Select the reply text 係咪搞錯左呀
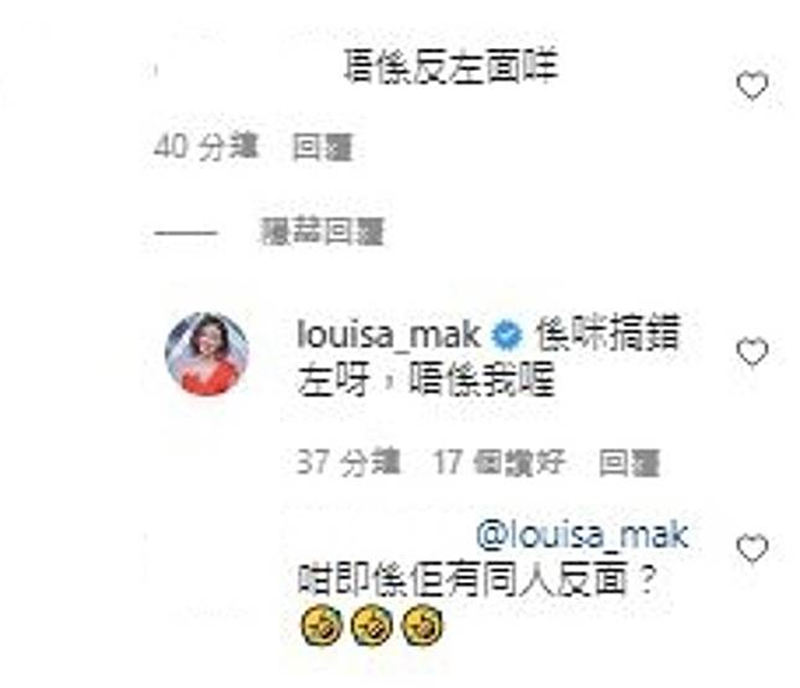 [x=489, y=356]
